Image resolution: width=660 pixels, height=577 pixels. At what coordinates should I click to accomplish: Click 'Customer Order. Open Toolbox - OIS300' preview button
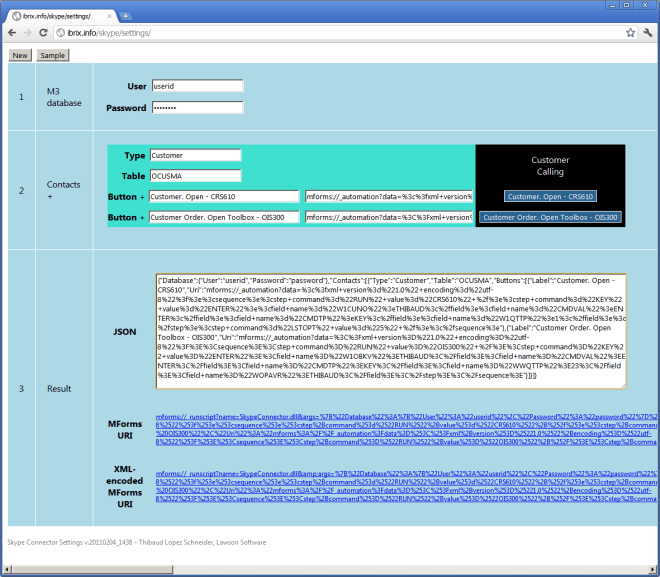[x=550, y=217]
